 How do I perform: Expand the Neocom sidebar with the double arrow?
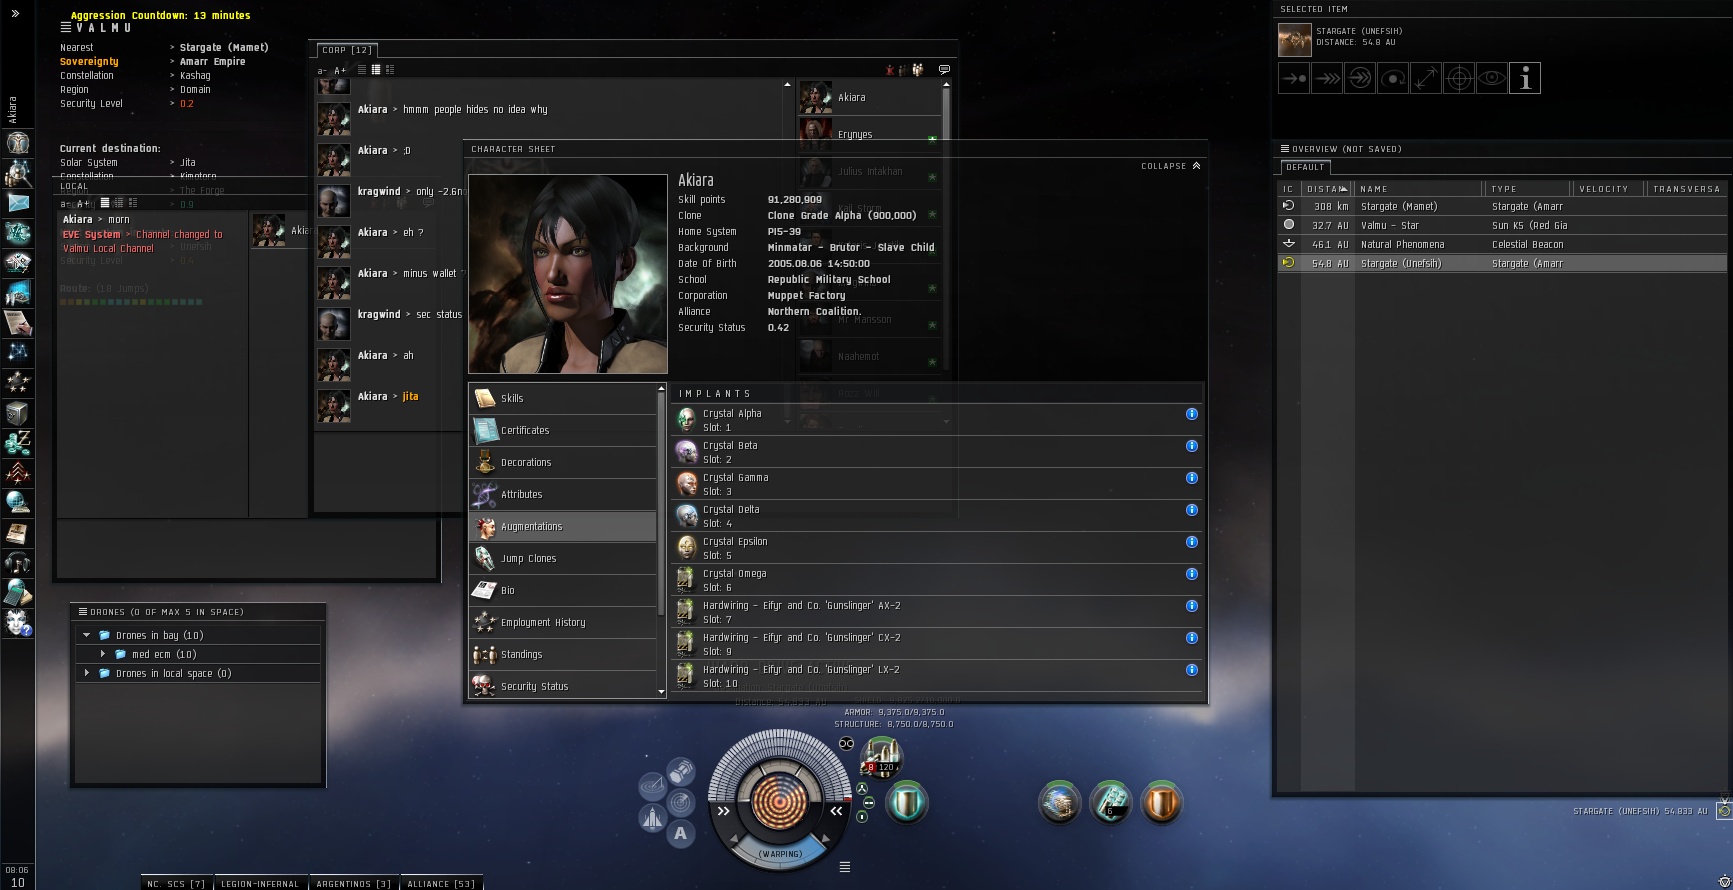[15, 13]
